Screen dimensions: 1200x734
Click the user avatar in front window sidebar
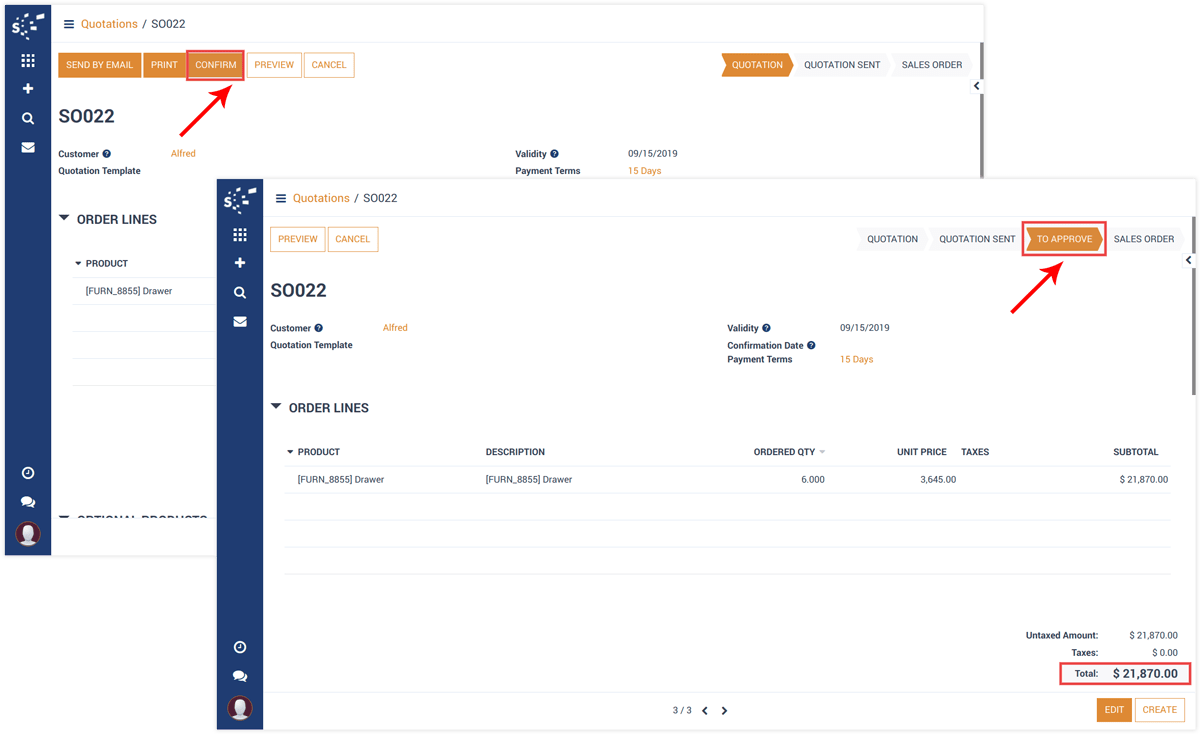pyautogui.click(x=240, y=707)
